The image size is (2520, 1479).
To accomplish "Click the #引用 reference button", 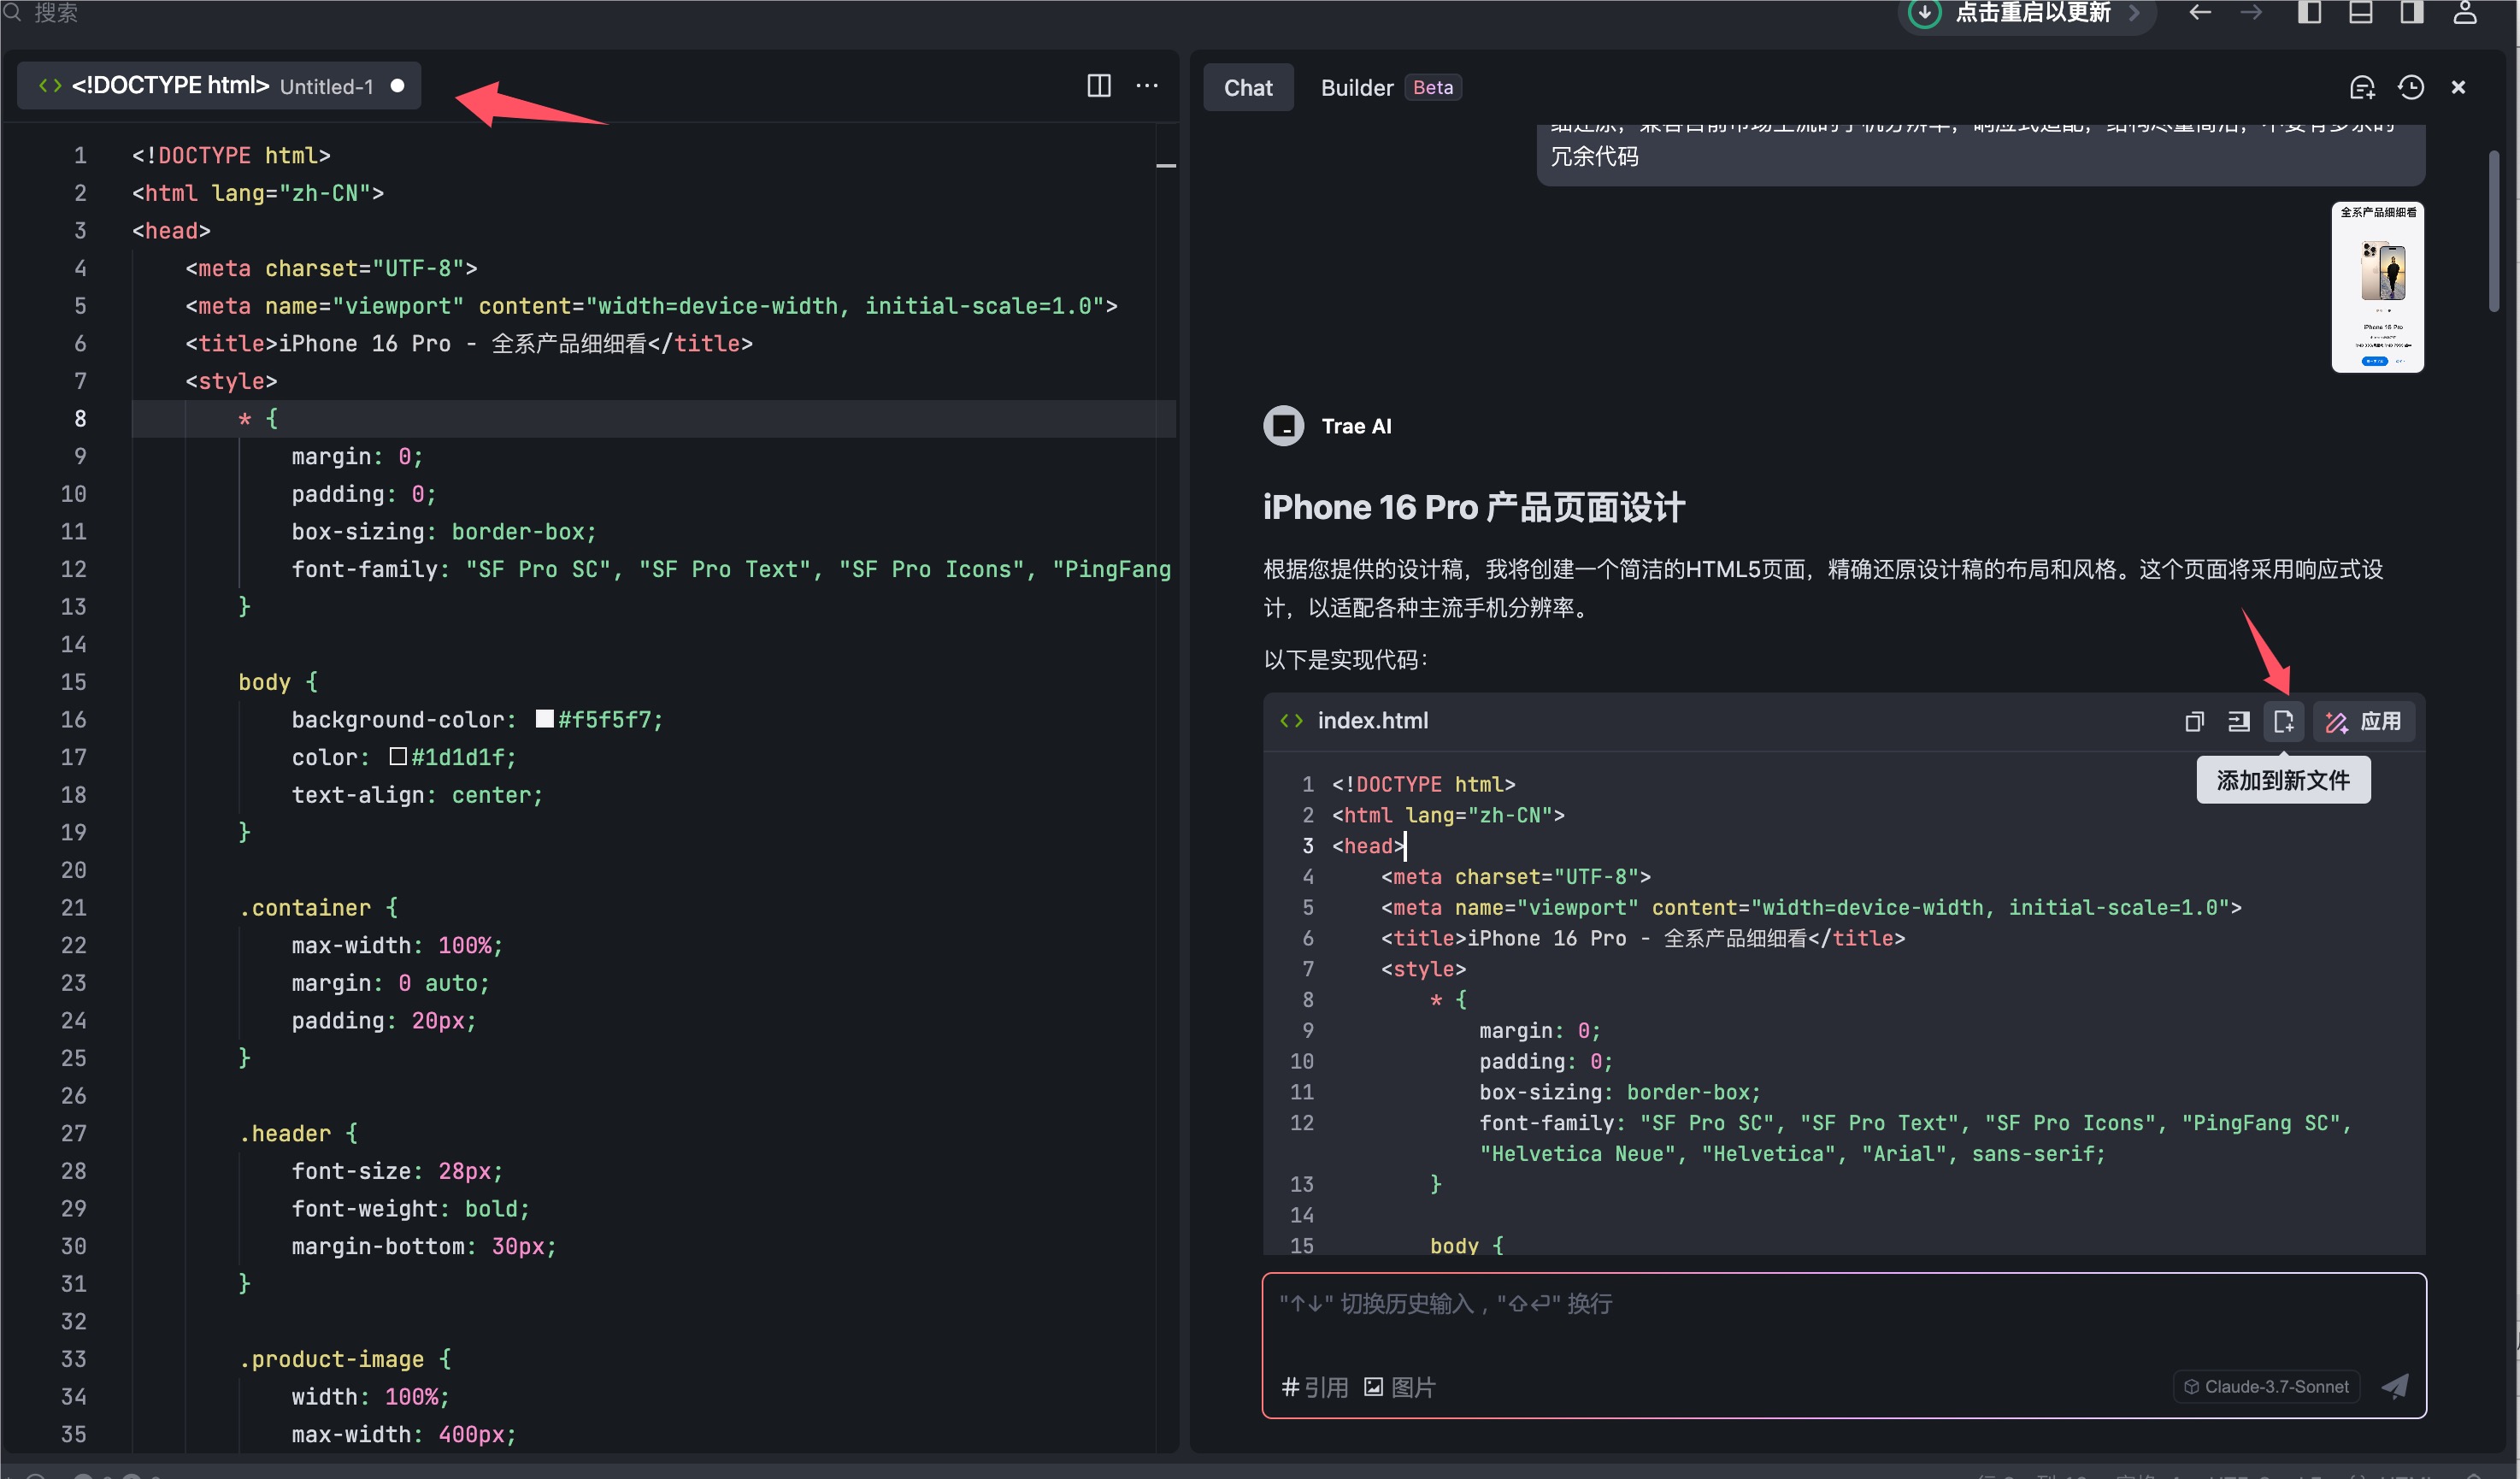I will pyautogui.click(x=1314, y=1387).
